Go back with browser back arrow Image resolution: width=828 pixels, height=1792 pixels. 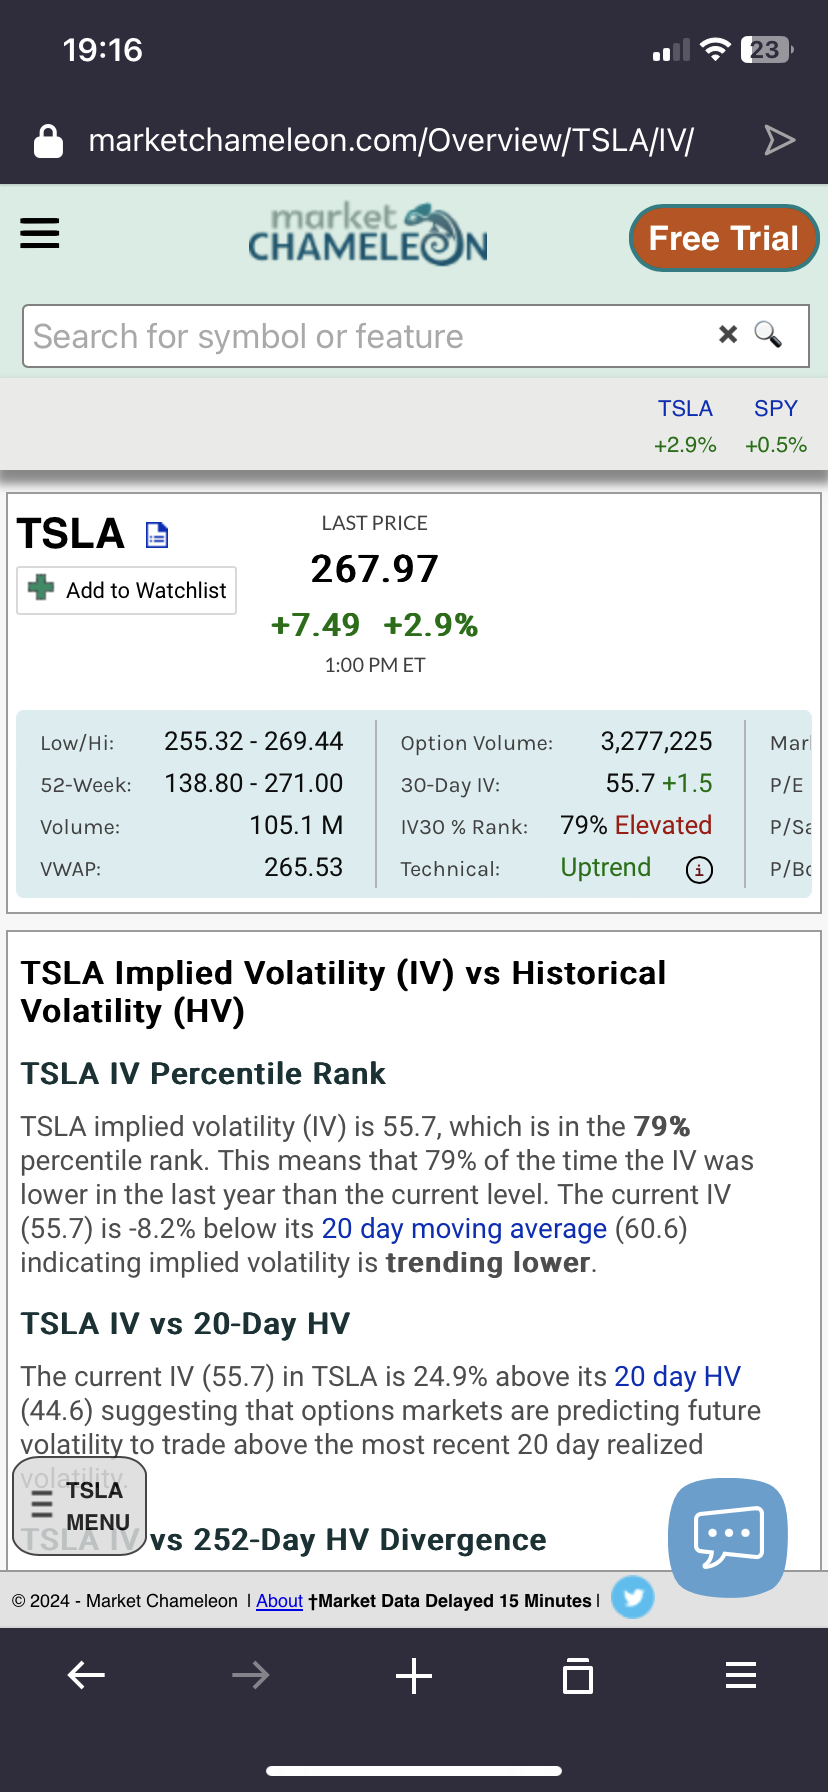click(x=86, y=1675)
